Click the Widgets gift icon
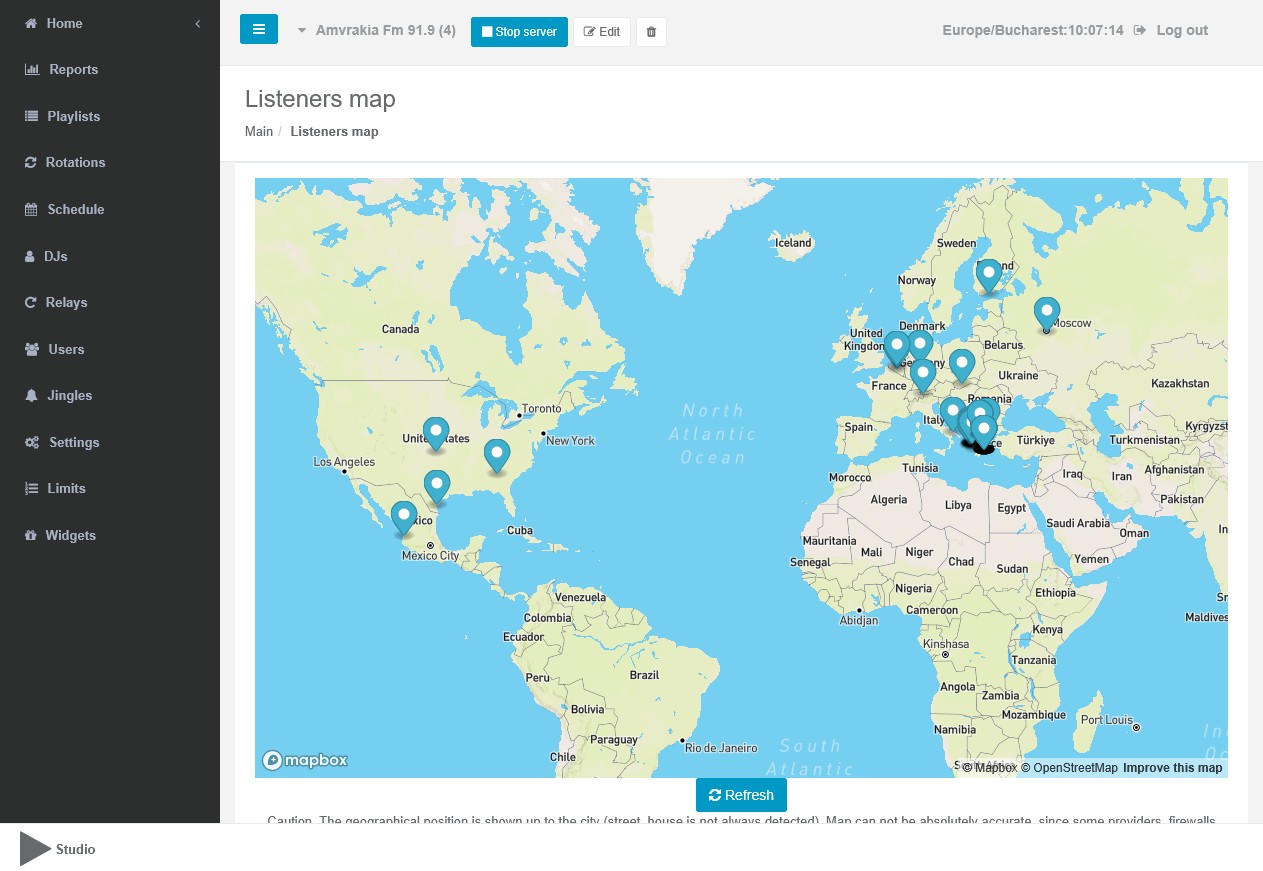 (x=31, y=536)
